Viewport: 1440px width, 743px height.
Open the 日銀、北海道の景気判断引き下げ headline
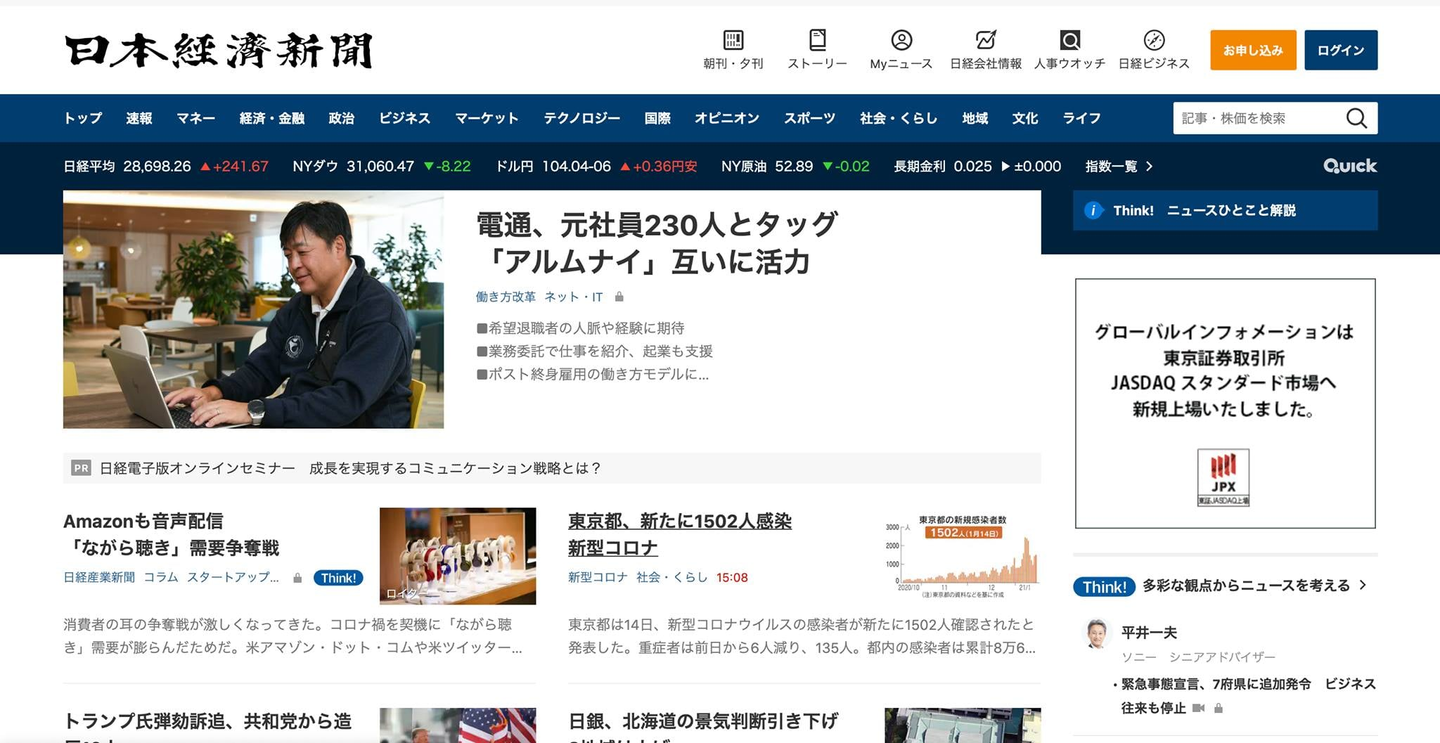coord(704,725)
